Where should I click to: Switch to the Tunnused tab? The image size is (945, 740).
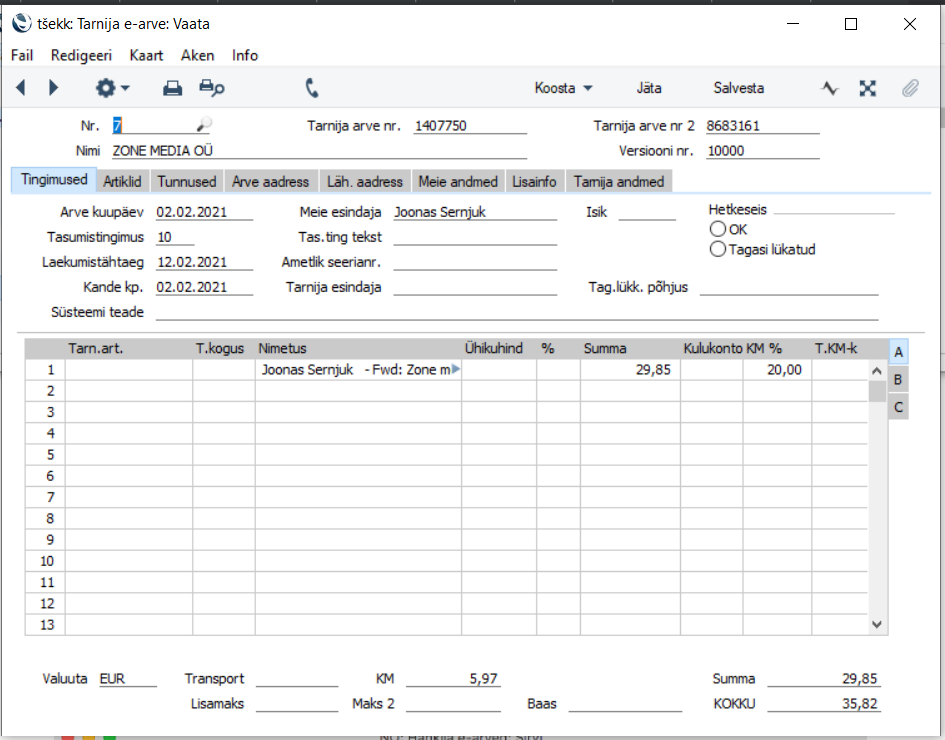pyautogui.click(x=187, y=181)
